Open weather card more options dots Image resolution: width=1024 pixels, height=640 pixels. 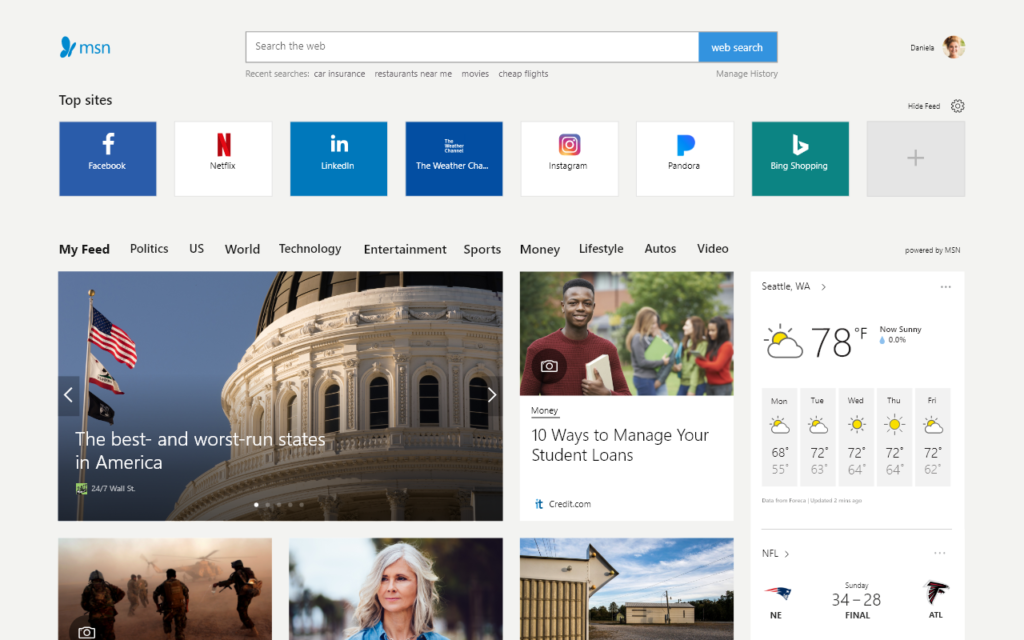(946, 287)
